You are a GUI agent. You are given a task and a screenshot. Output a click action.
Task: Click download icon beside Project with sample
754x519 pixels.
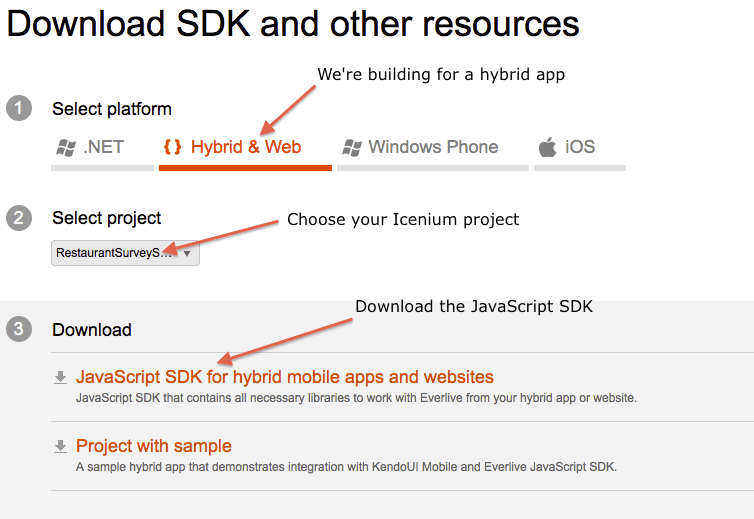[x=60, y=446]
